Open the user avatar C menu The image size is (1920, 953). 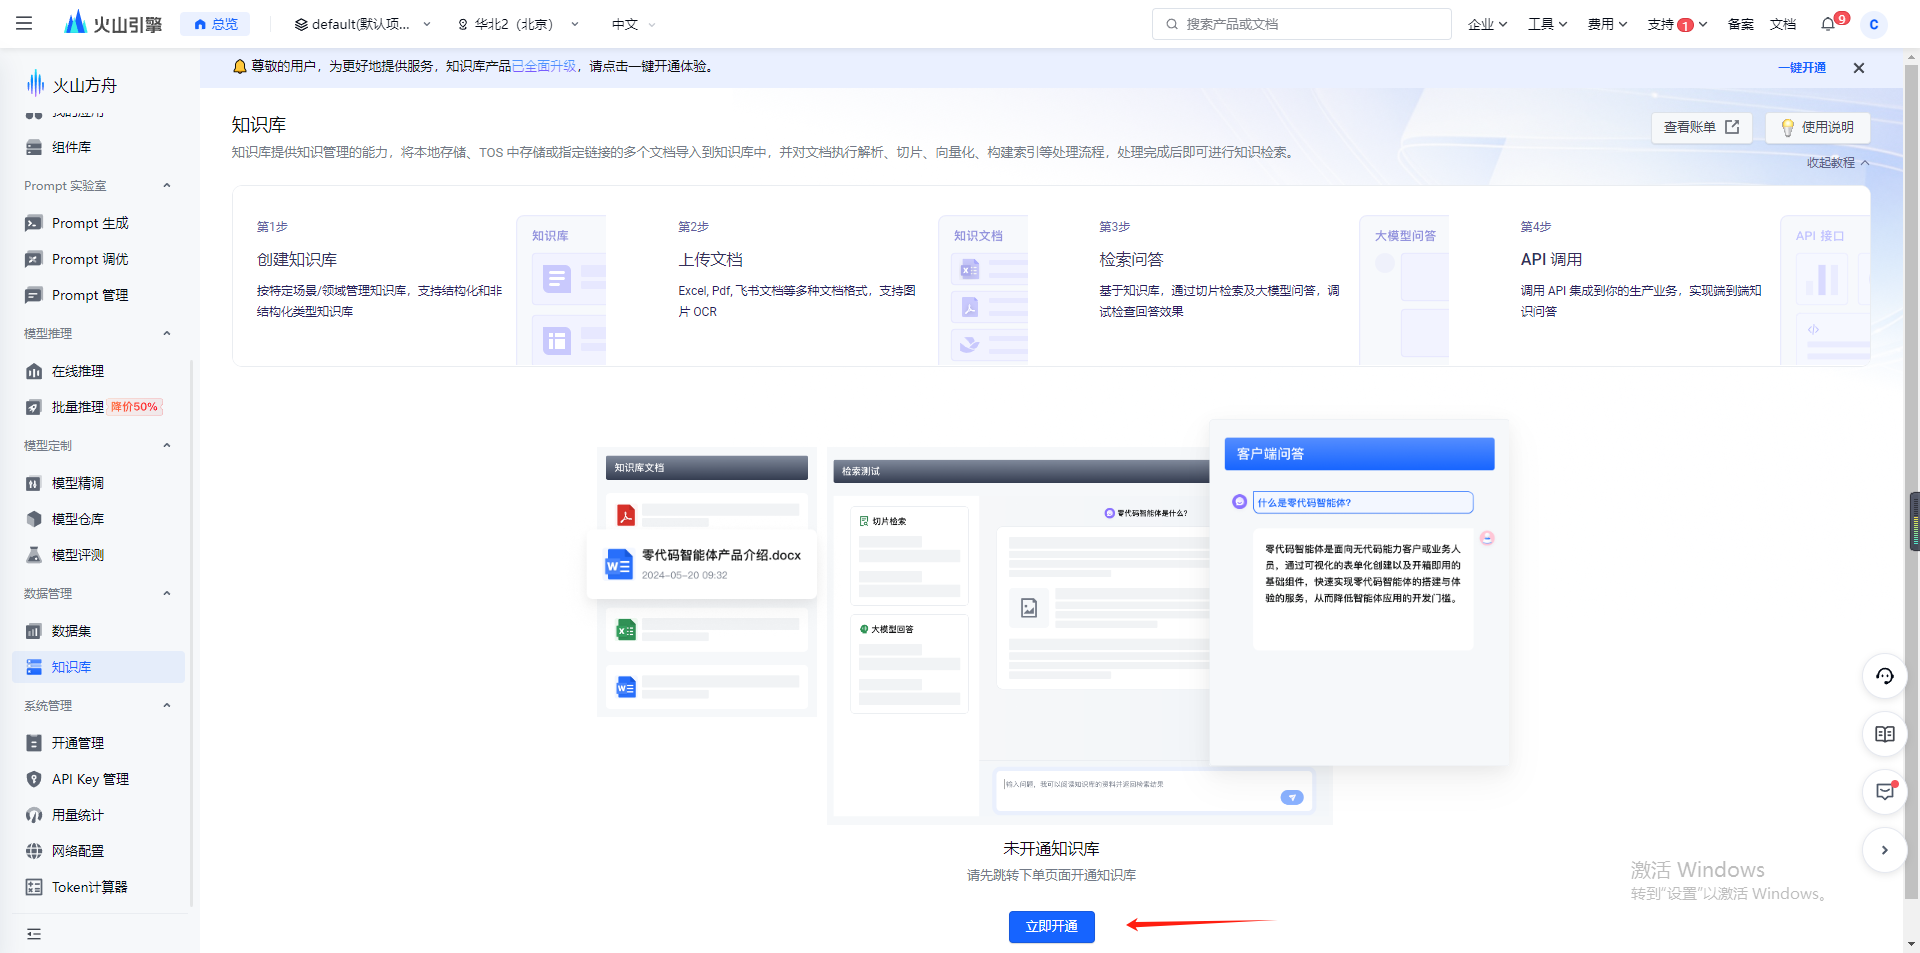pos(1873,24)
